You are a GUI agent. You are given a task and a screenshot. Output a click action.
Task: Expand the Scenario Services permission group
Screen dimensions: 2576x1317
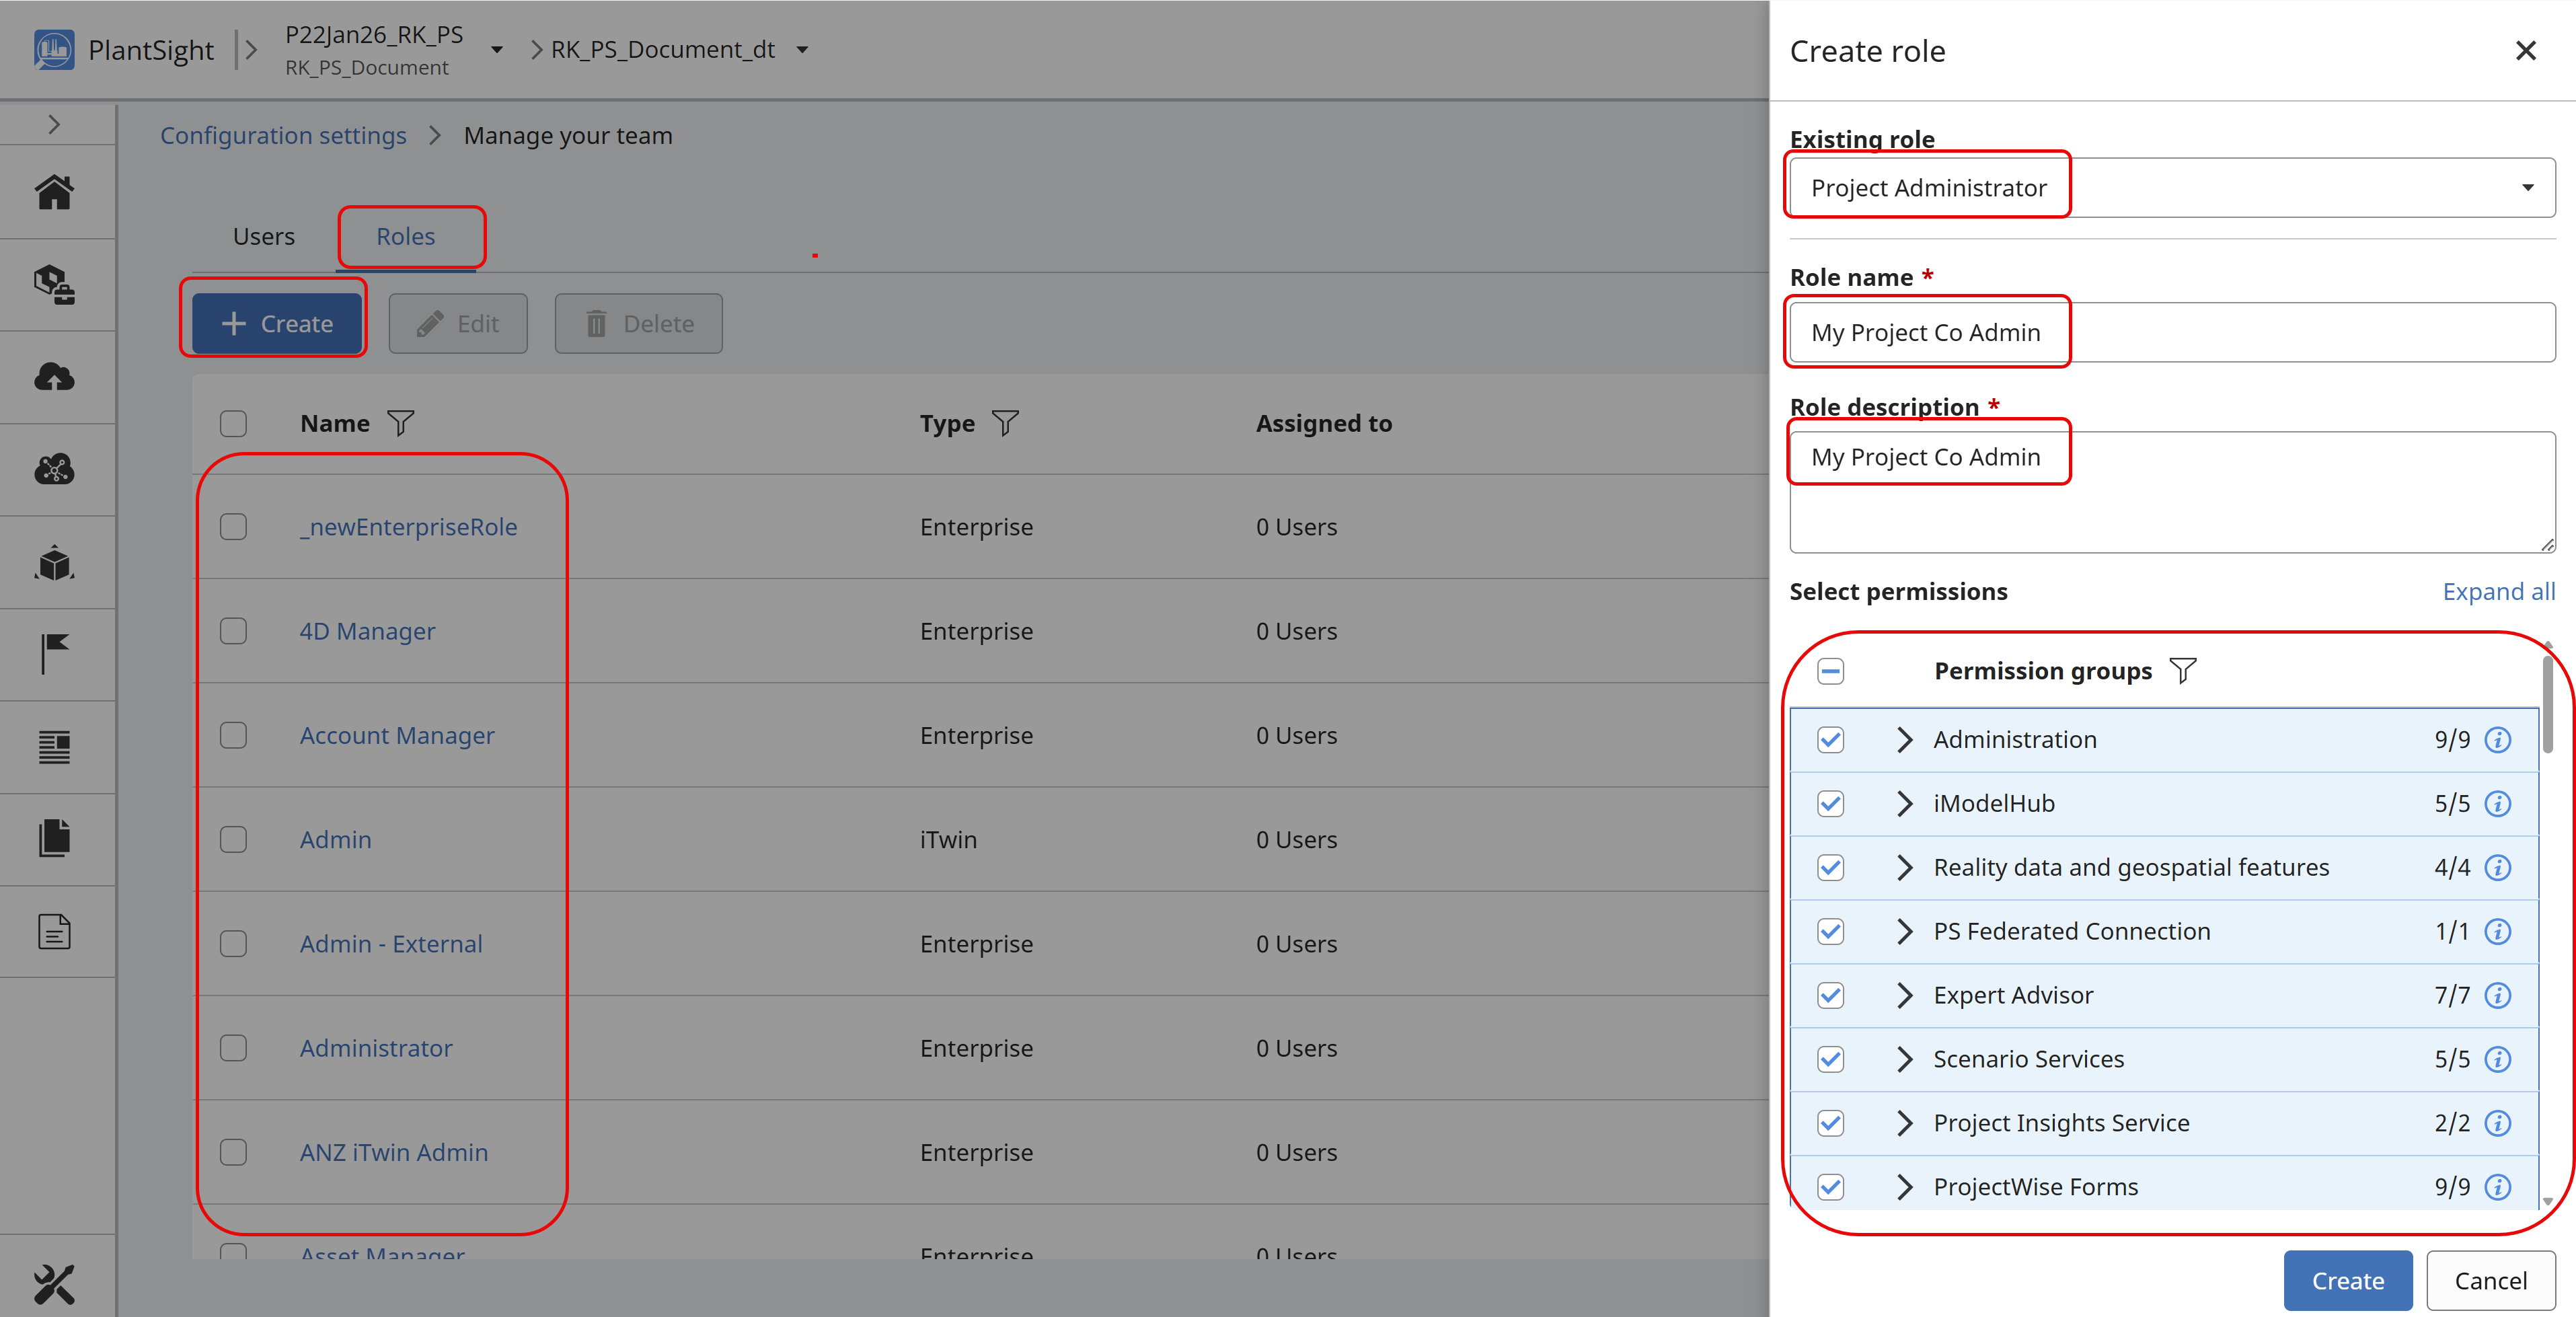pyautogui.click(x=1904, y=1059)
